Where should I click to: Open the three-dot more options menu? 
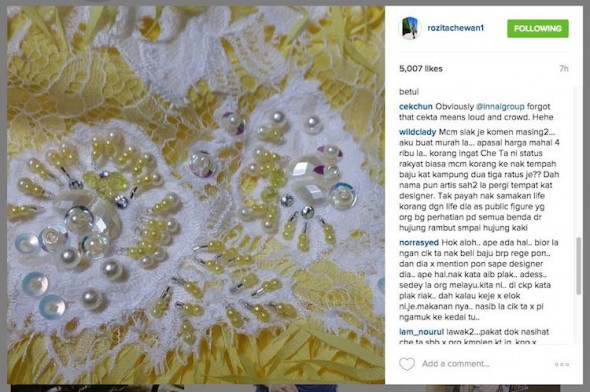562,364
